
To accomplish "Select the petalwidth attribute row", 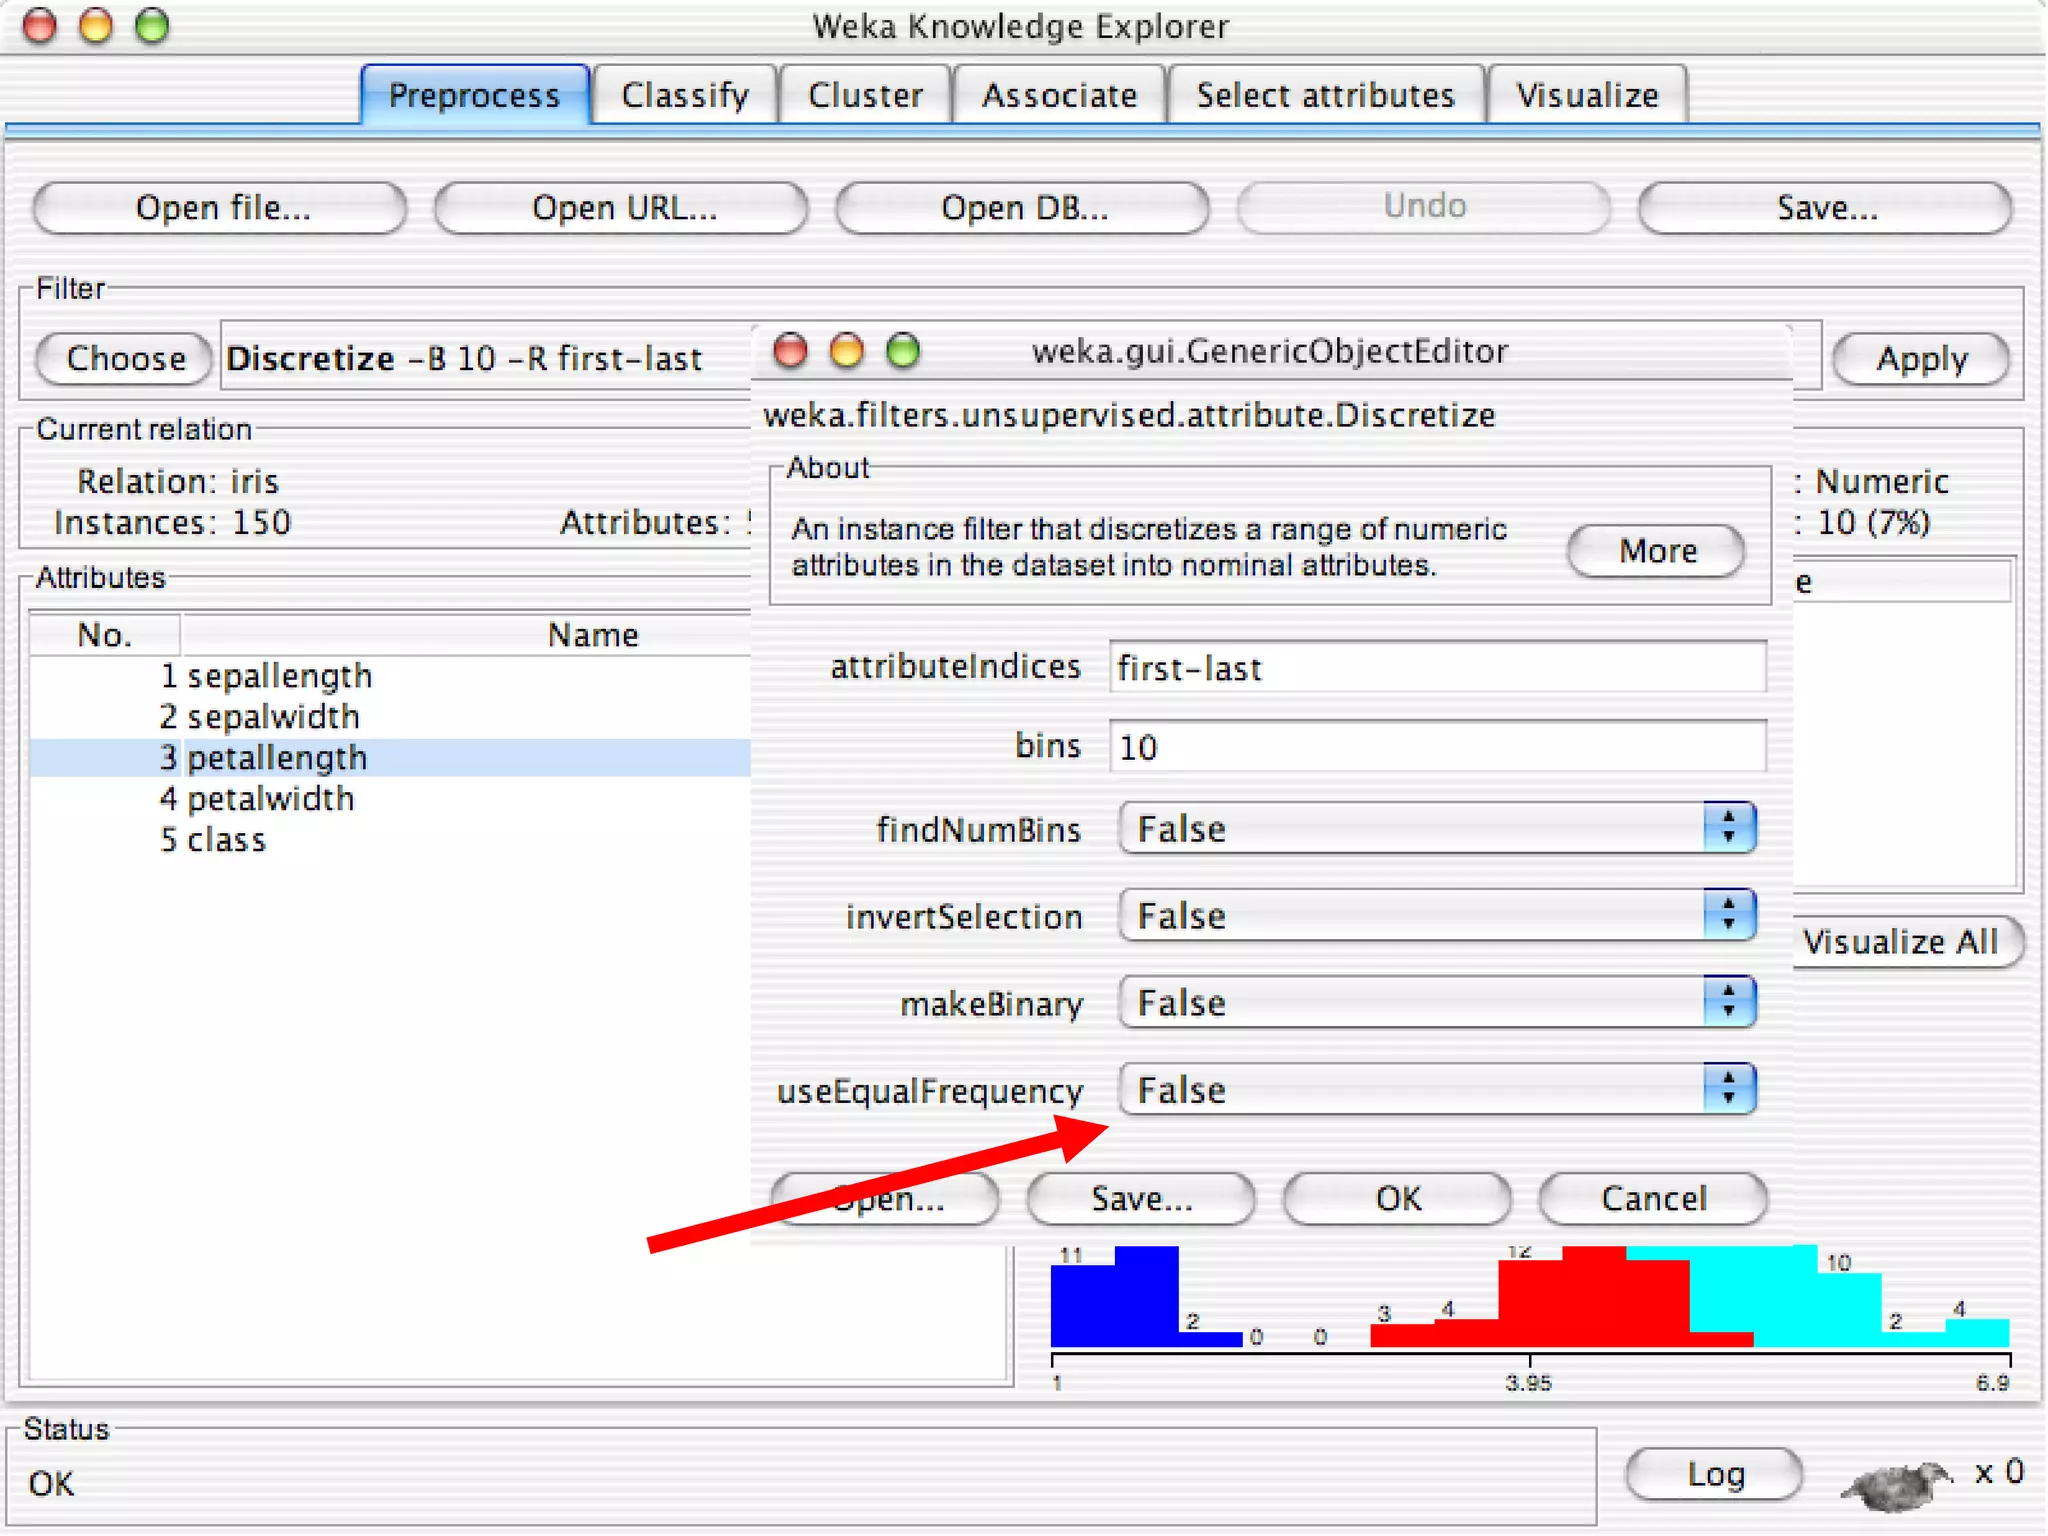I will coord(270,799).
